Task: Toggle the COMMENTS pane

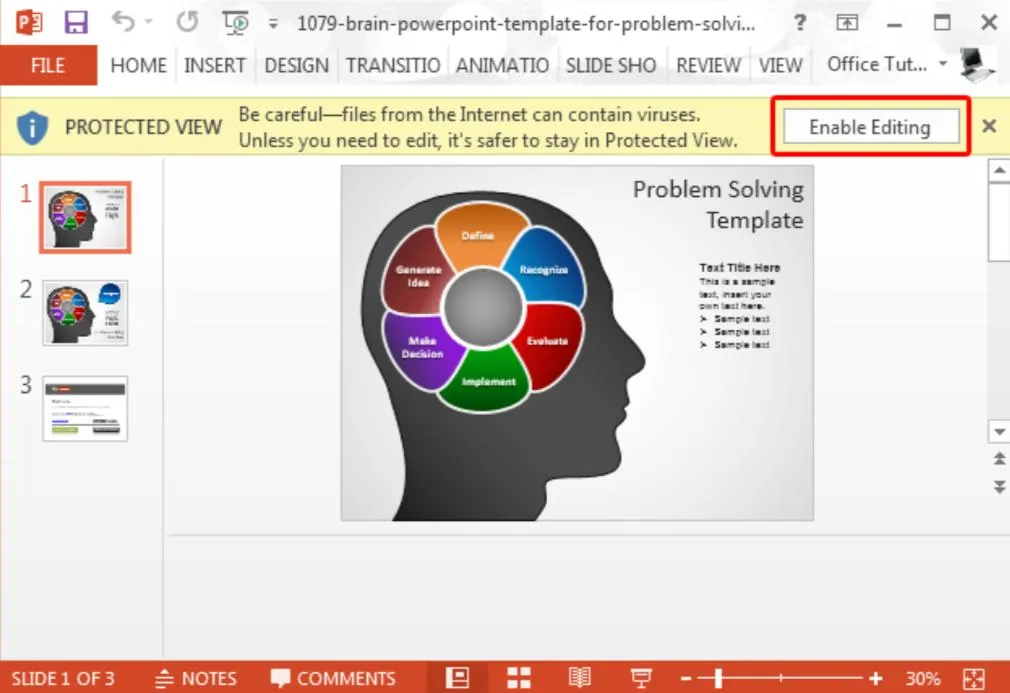Action: click(x=333, y=679)
